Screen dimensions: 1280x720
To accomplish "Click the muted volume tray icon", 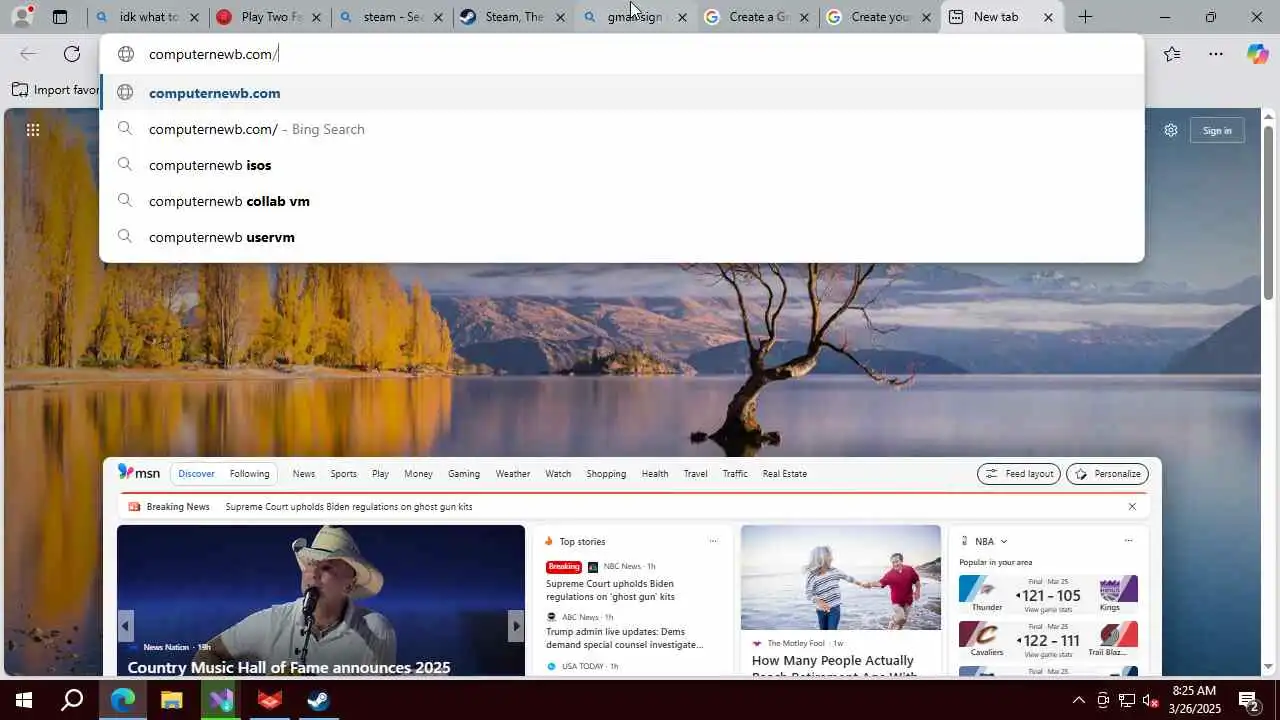I will tap(1150, 700).
